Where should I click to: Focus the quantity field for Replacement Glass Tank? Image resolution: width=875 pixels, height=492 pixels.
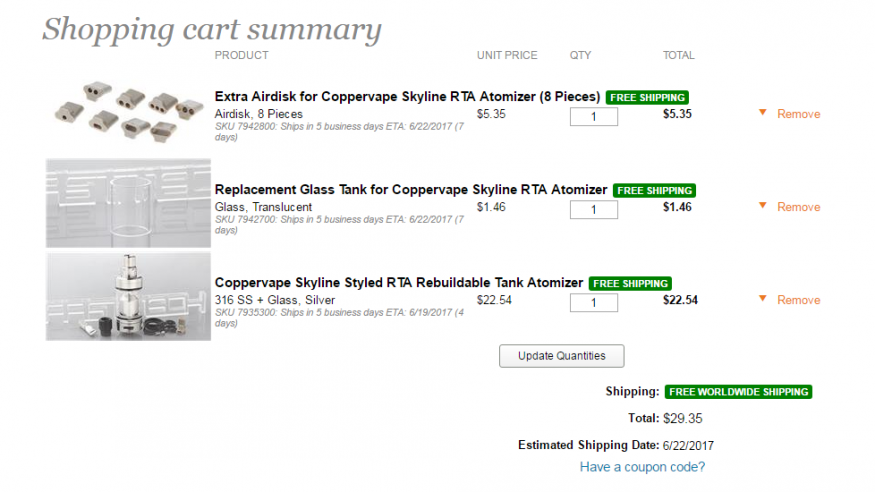593,209
